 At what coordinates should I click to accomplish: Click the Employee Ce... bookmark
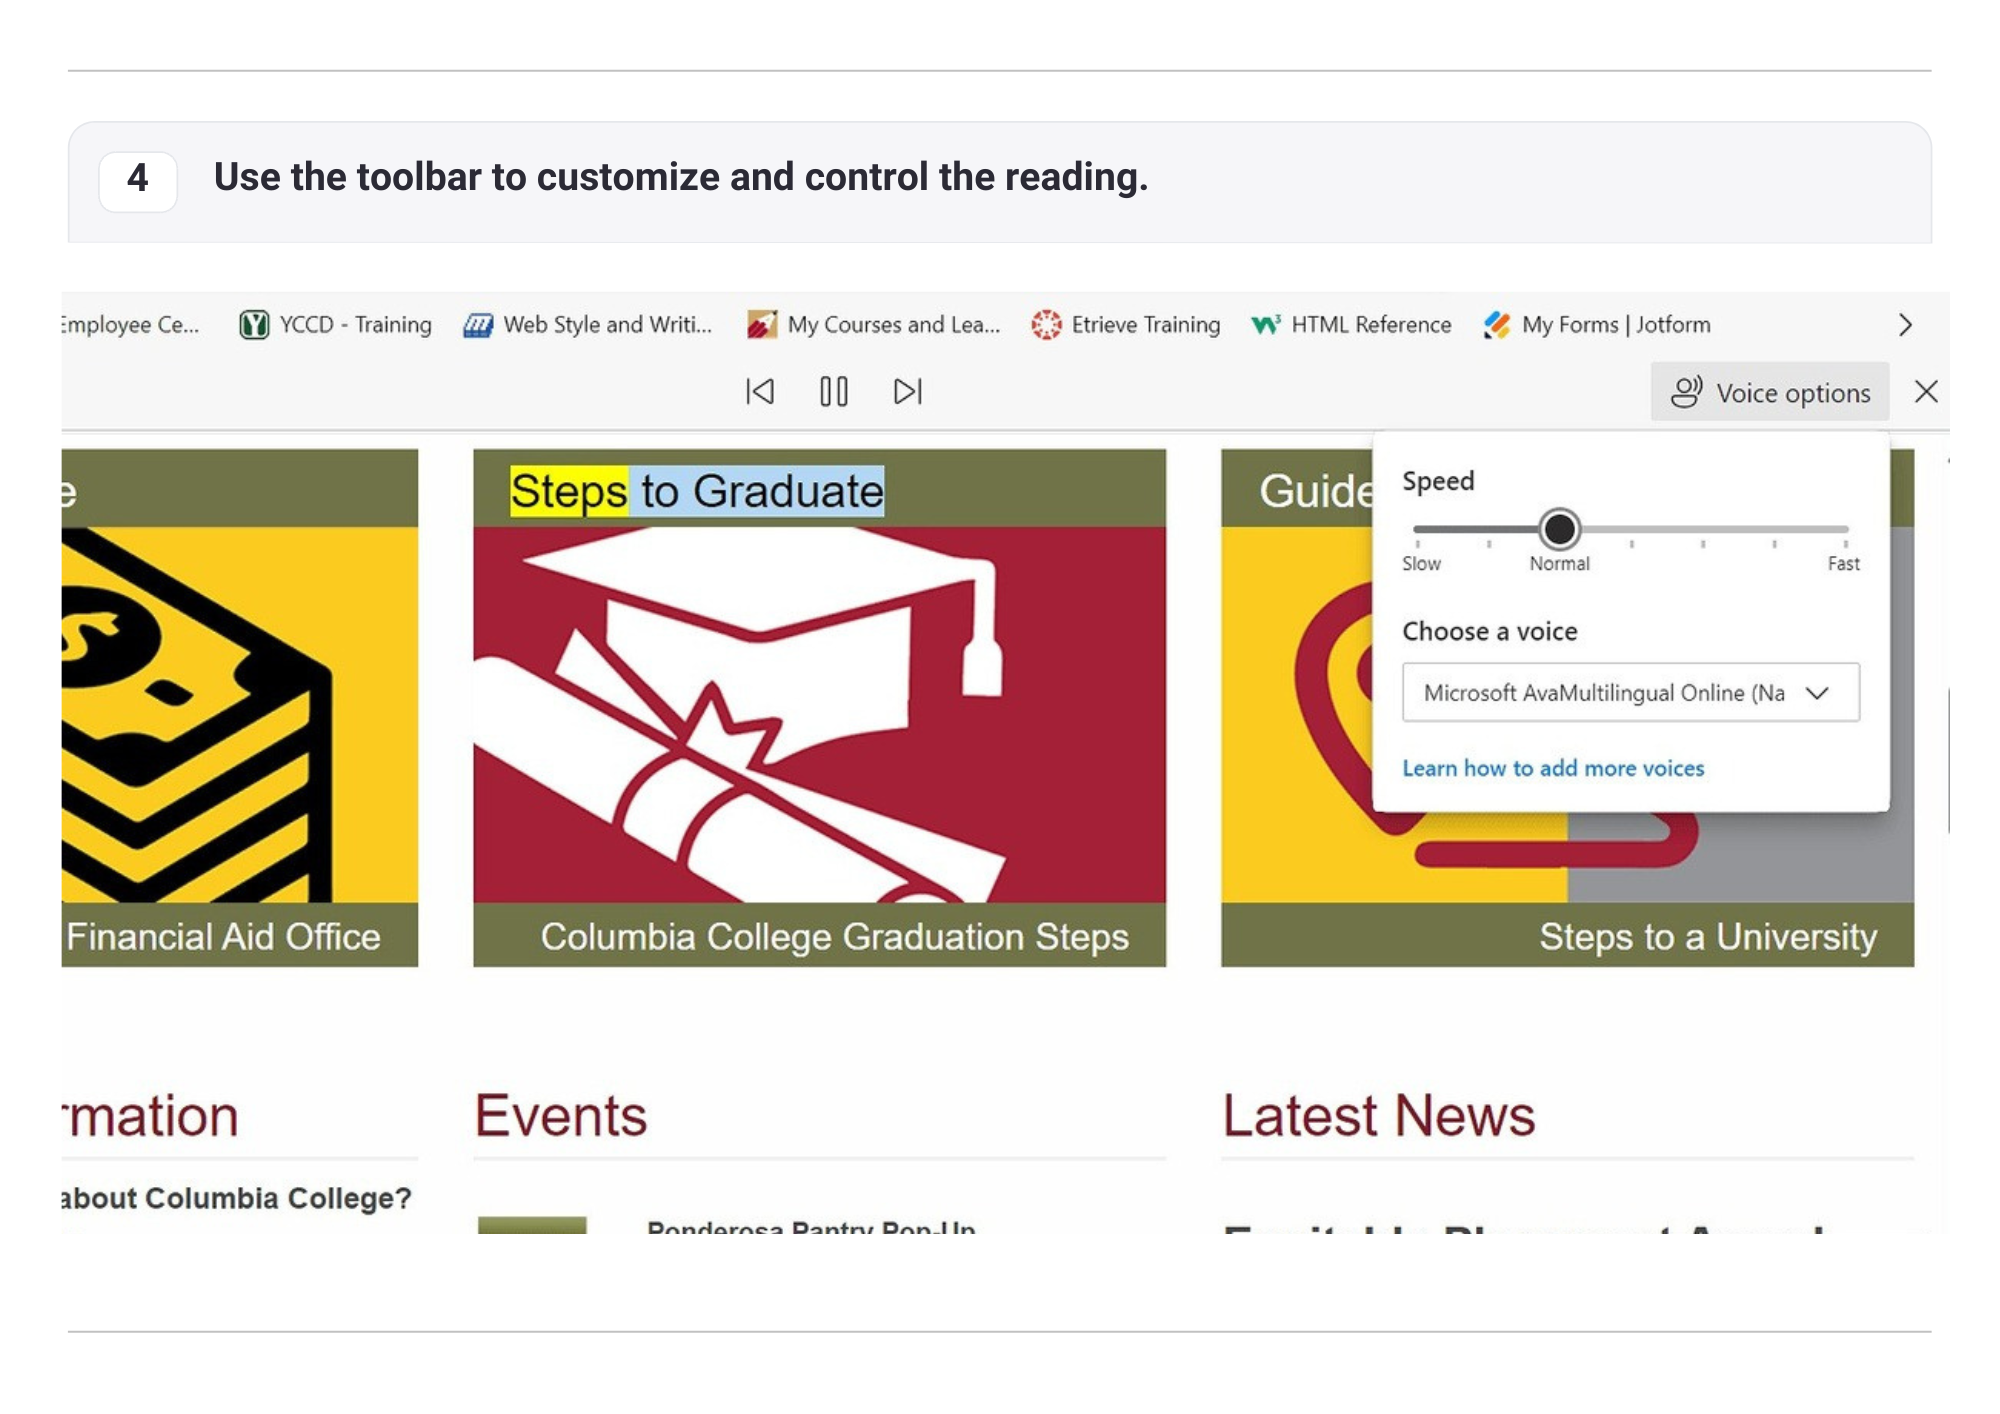pyautogui.click(x=130, y=325)
